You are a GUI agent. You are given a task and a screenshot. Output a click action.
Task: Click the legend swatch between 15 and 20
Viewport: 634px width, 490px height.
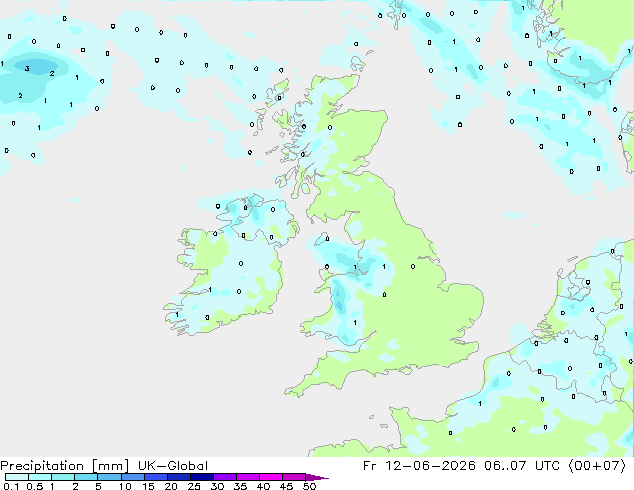[156, 477]
